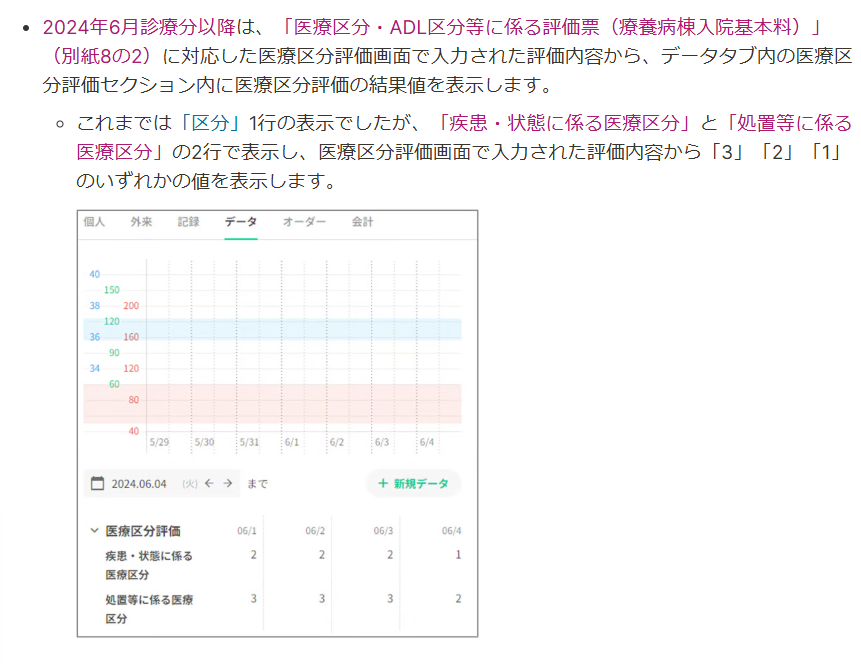Click the red 200 axis label
Image resolution: width=861 pixels, height=664 pixels.
(x=131, y=306)
